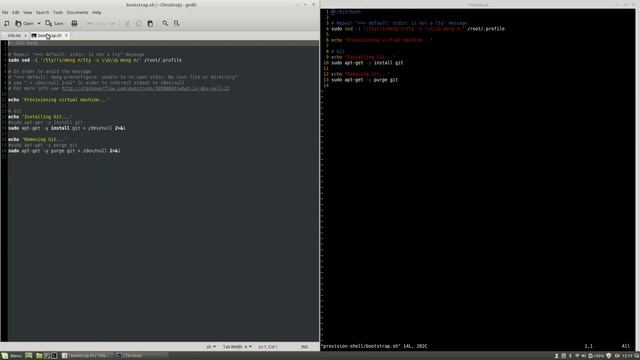The height and width of the screenshot is (360, 640).
Task: Select the bootstrap.sh tab
Action: coord(49,36)
